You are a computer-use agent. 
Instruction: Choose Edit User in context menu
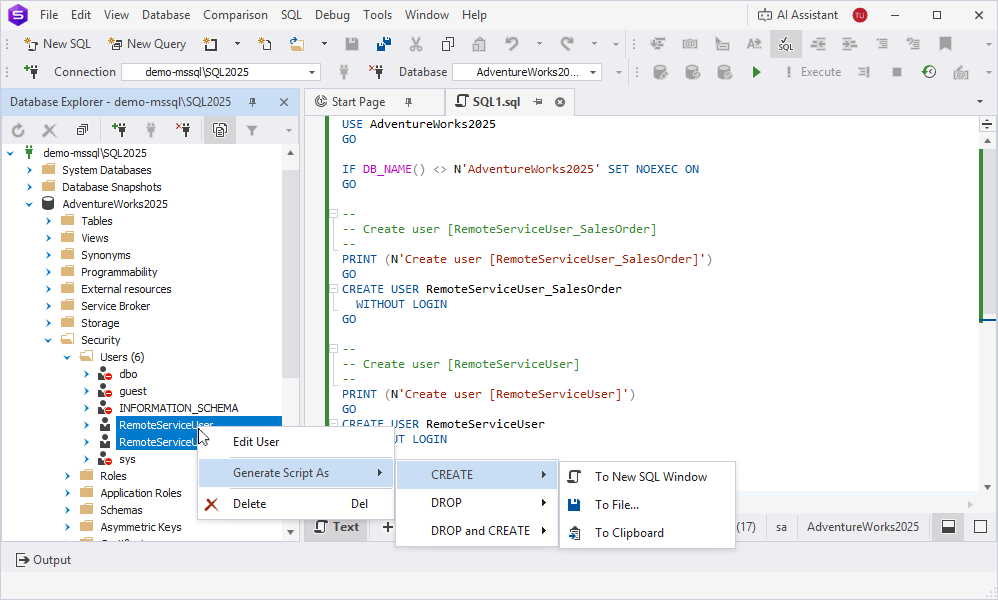tap(296, 442)
